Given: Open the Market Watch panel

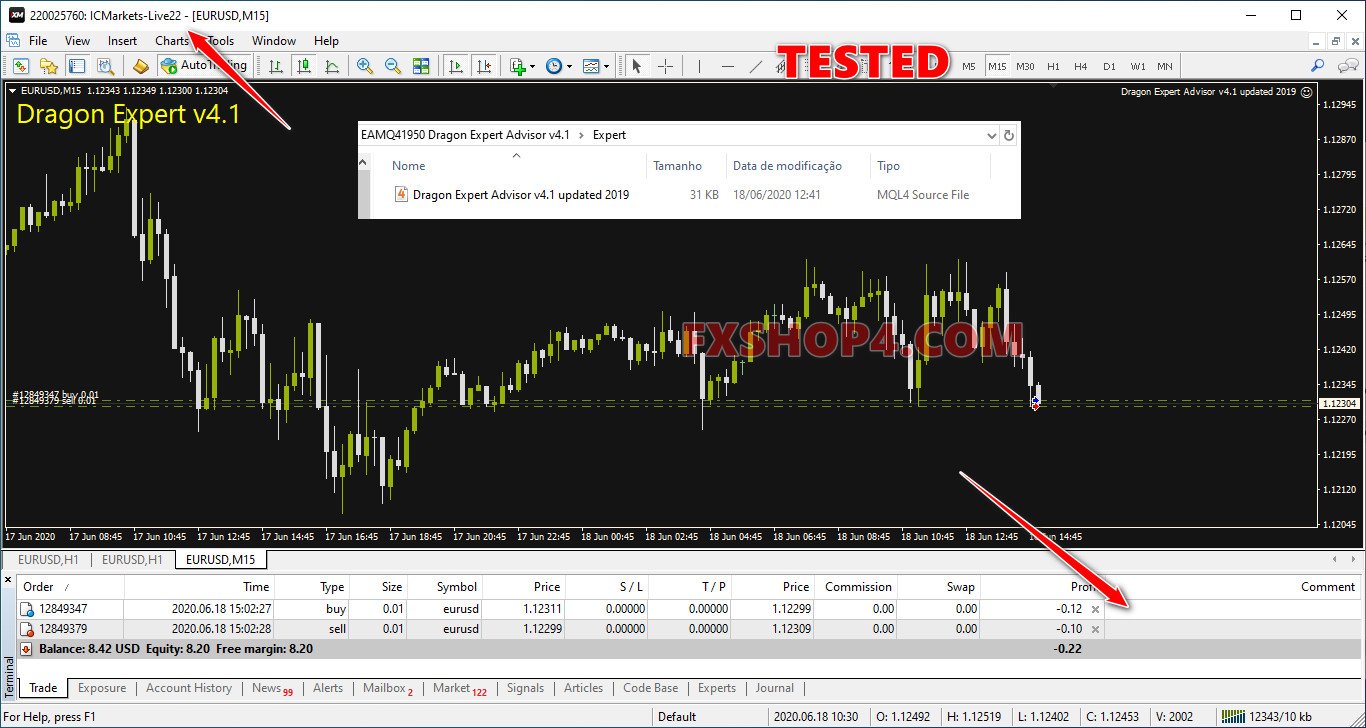Looking at the screenshot, I should pyautogui.click(x=21, y=66).
